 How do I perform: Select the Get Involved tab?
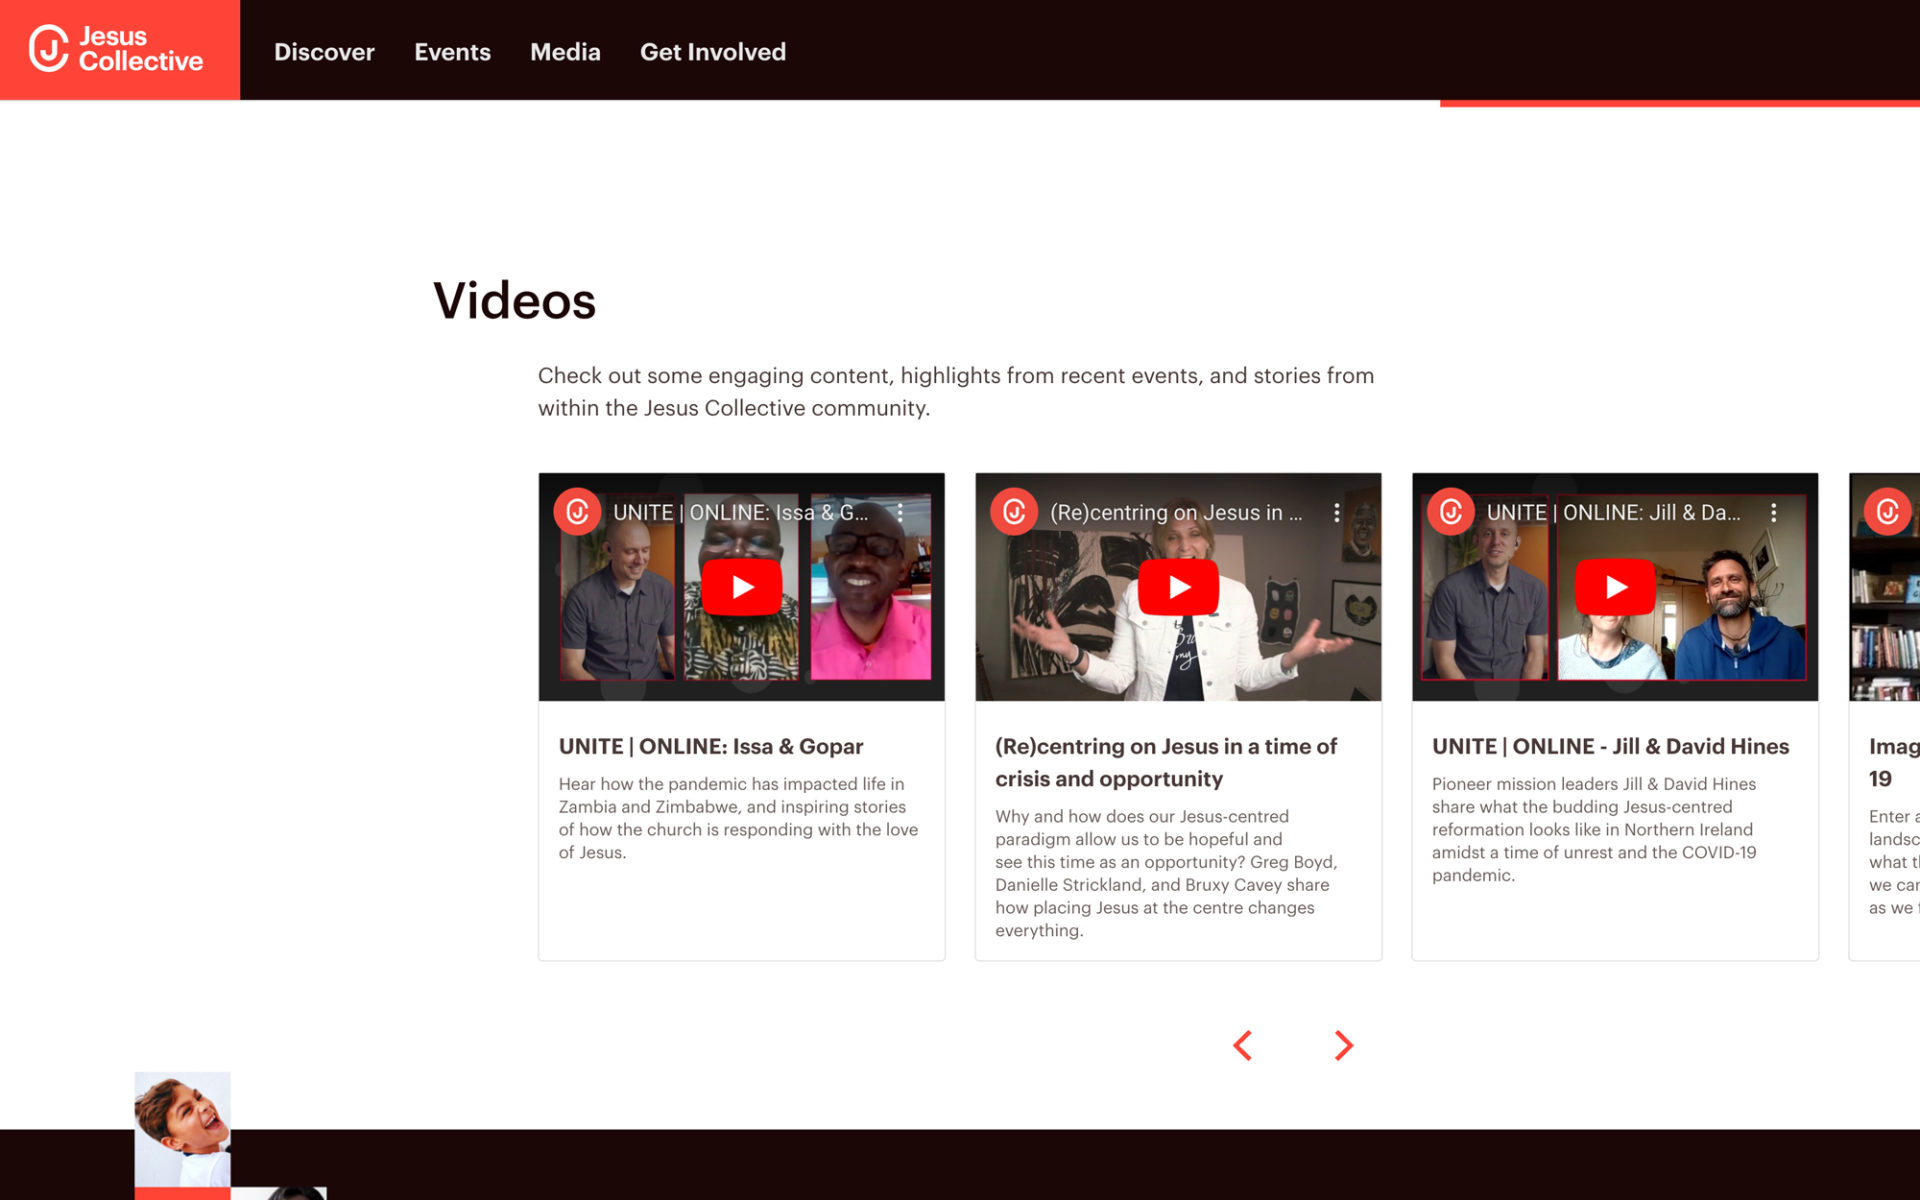click(712, 51)
